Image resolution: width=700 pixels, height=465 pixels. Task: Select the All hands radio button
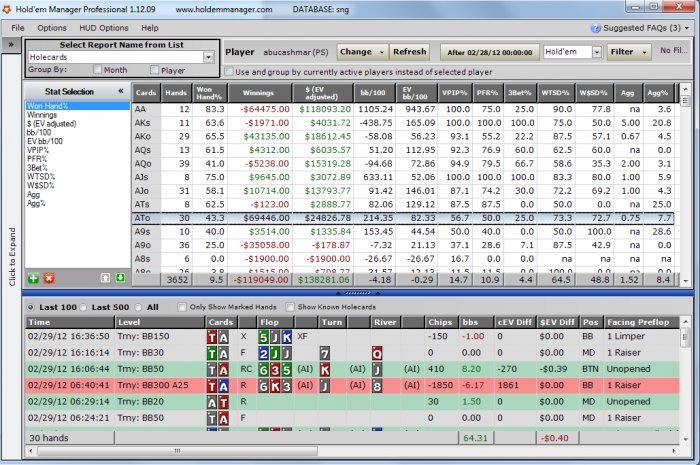138,307
